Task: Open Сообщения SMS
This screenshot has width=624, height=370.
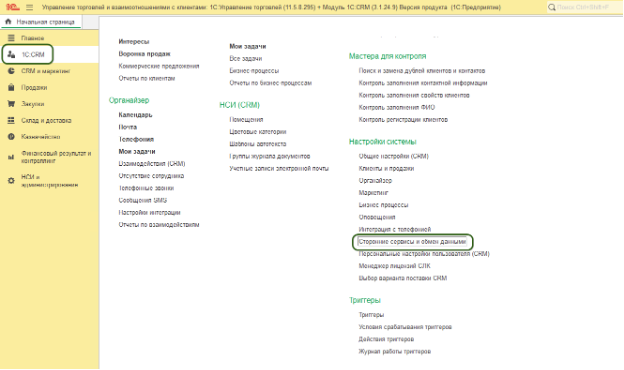Action: pos(142,200)
